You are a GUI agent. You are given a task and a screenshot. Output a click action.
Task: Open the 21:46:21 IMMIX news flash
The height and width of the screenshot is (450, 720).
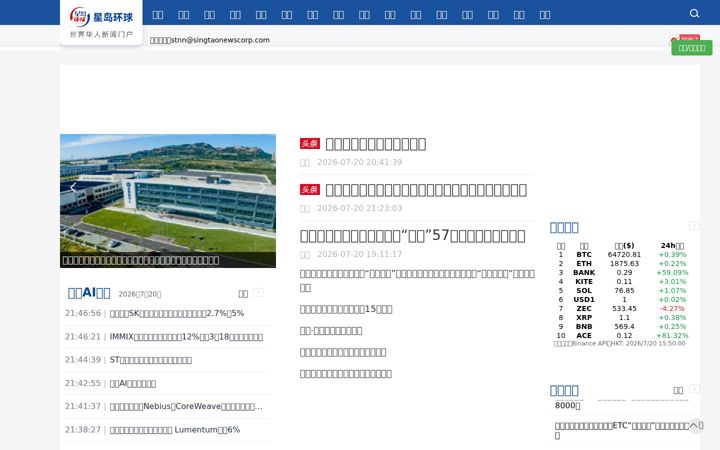(186, 337)
